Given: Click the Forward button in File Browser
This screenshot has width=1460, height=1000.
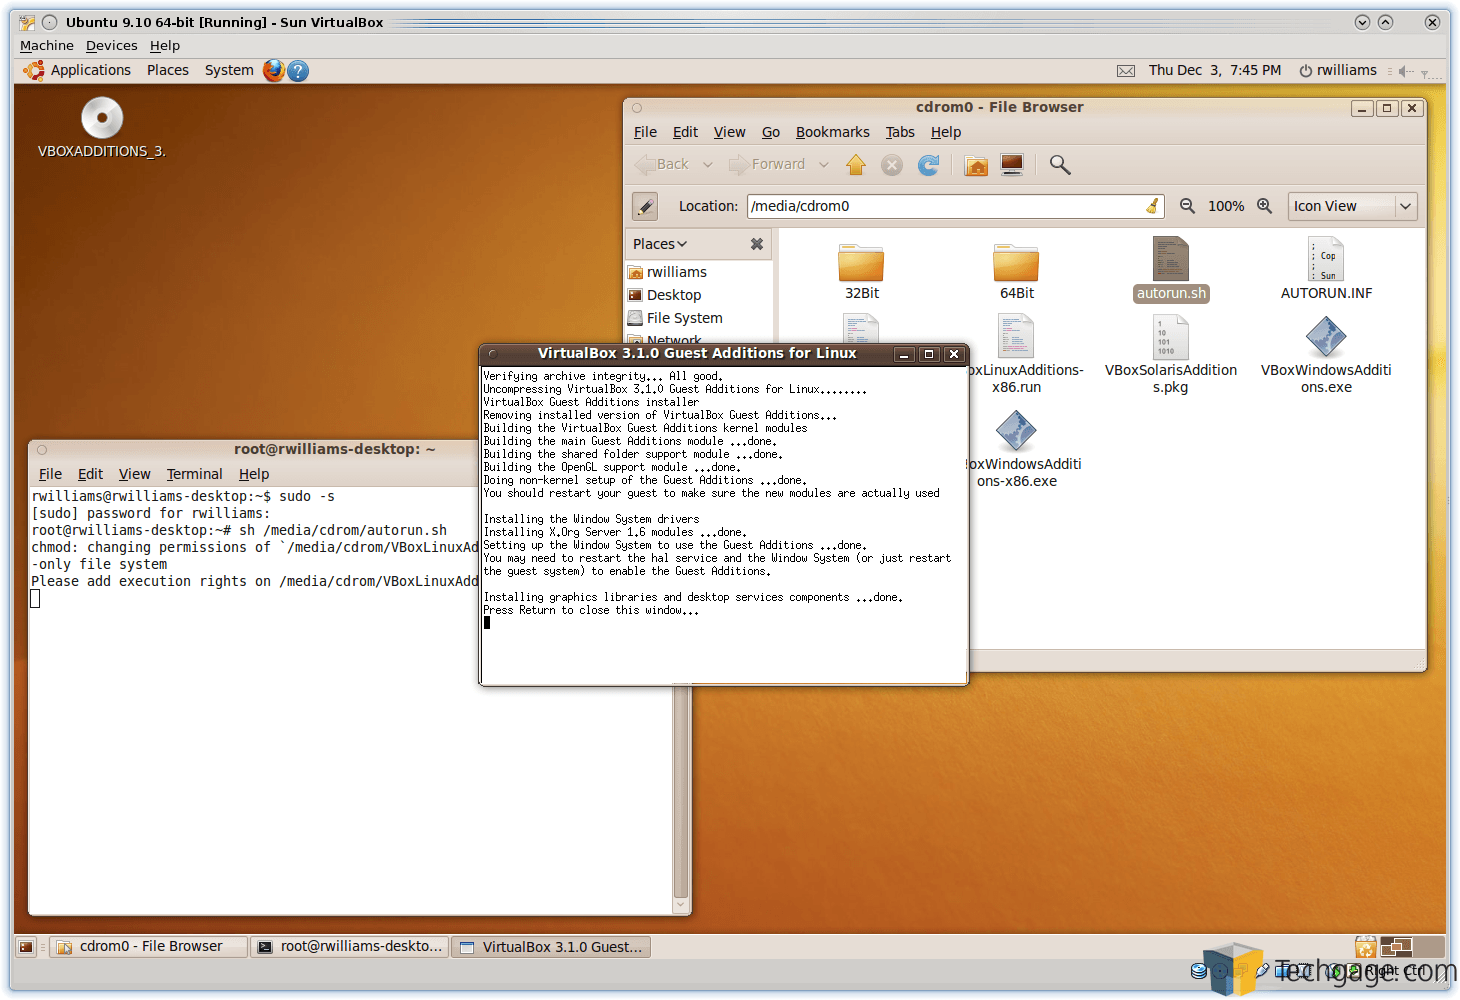Looking at the screenshot, I should tap(767, 165).
